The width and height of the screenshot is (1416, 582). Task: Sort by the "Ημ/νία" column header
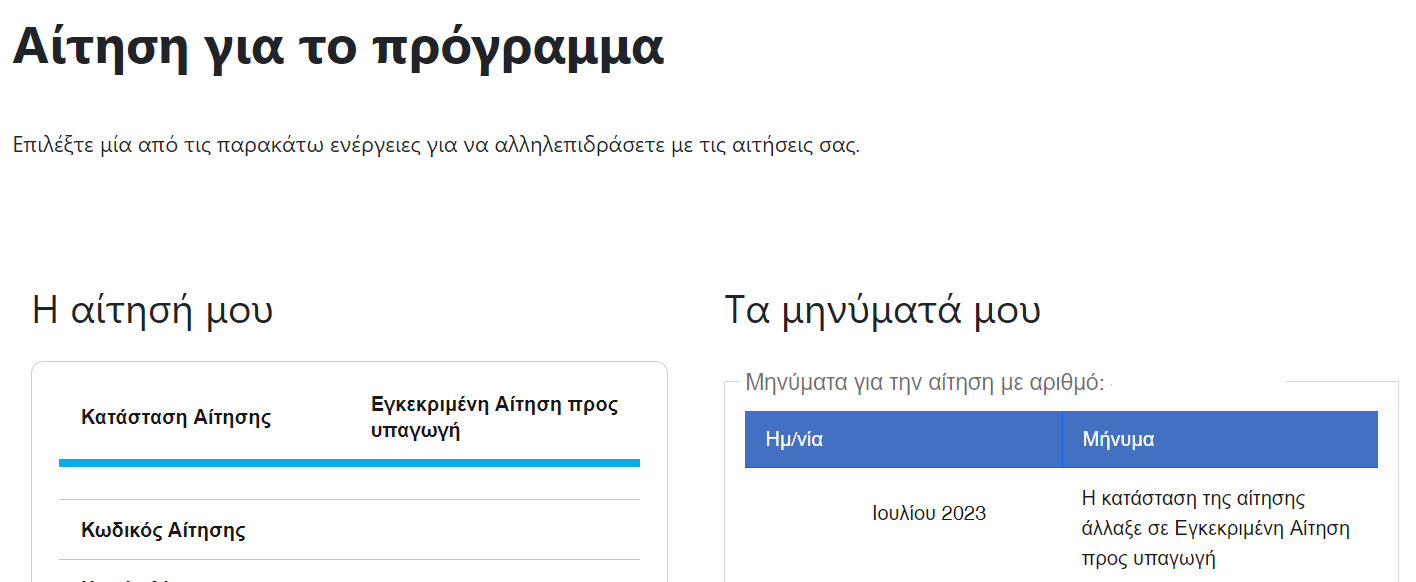[x=903, y=439]
